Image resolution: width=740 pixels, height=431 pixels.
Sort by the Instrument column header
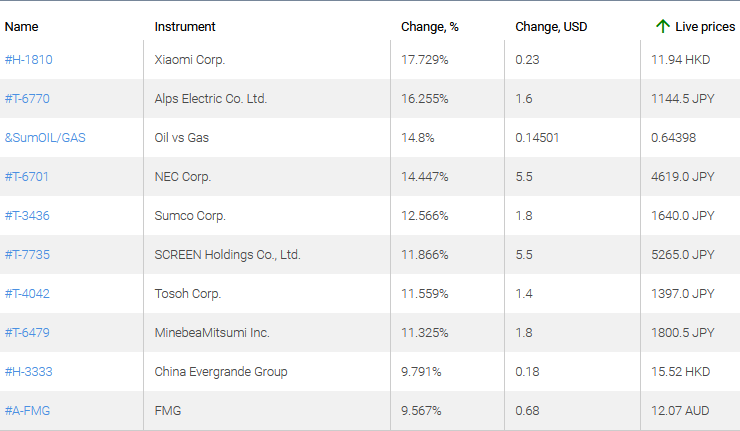pos(185,27)
